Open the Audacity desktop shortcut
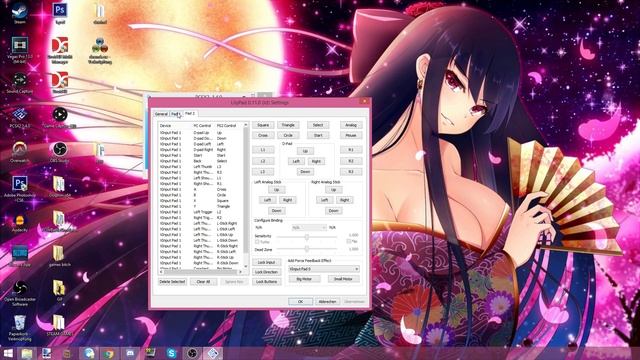The image size is (640, 360). pos(20,224)
